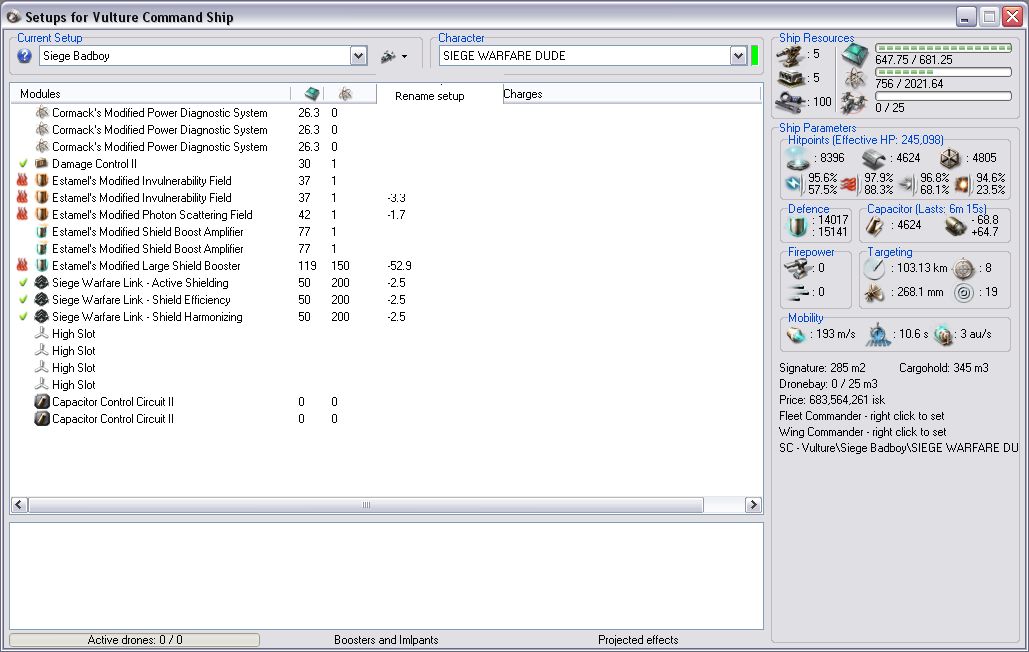Click the thermal resistance flame icon

point(849,184)
